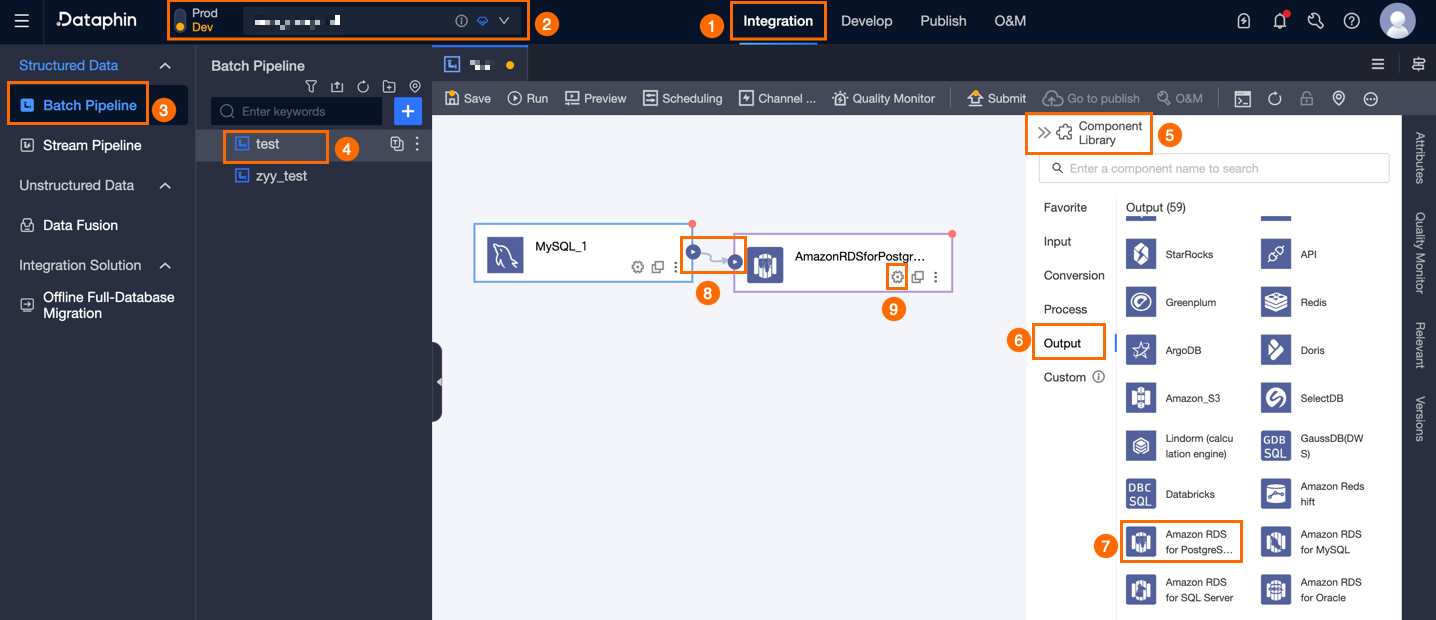This screenshot has height=620, width=1436.
Task: Open settings gear on AmazonRDSforPostgreSQL node
Action: pyautogui.click(x=898, y=277)
